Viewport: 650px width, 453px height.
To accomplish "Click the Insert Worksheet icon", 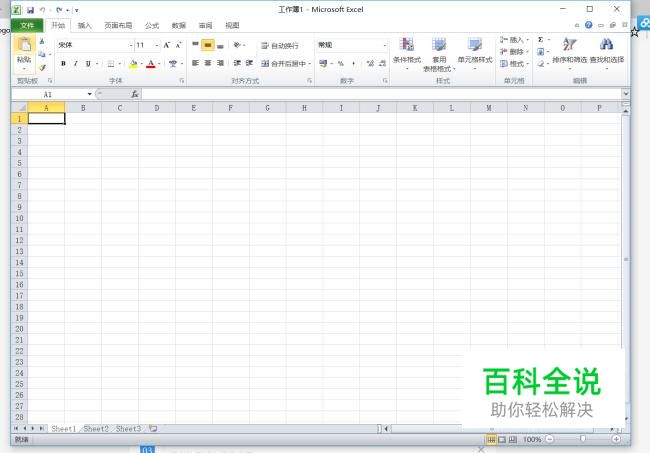I will 153,429.
